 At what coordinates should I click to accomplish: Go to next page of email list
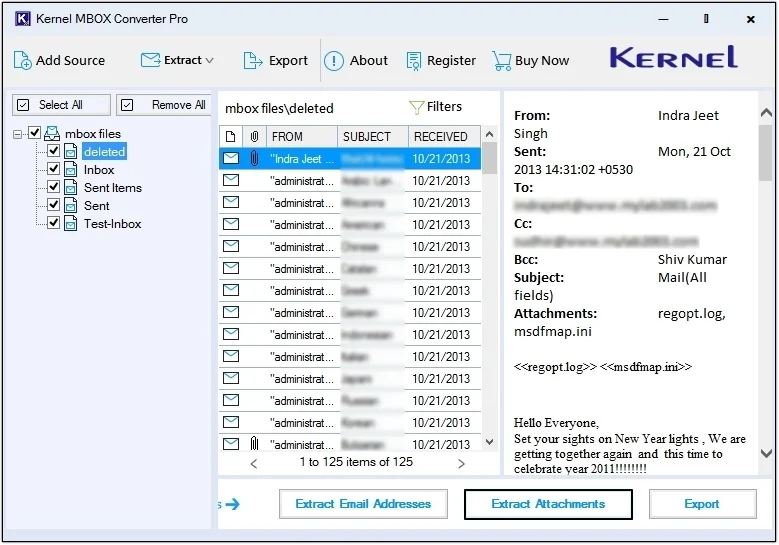click(462, 464)
